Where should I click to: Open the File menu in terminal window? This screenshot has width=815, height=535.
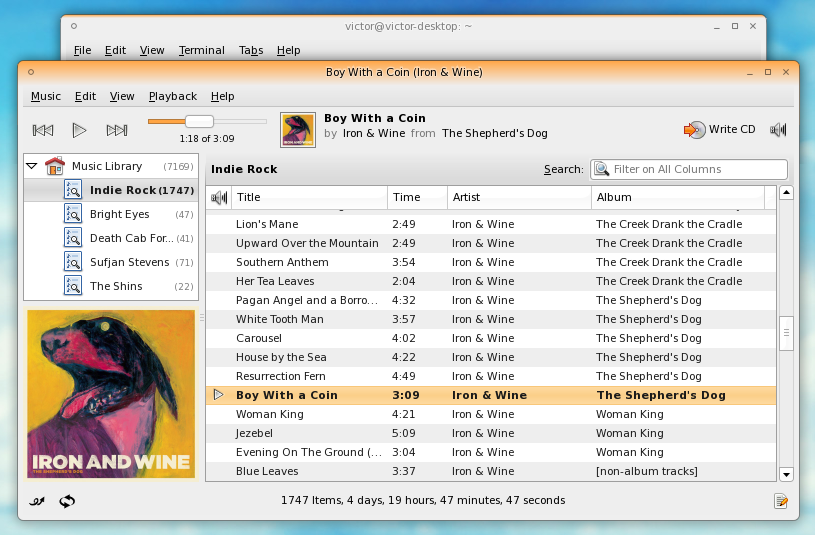click(82, 50)
